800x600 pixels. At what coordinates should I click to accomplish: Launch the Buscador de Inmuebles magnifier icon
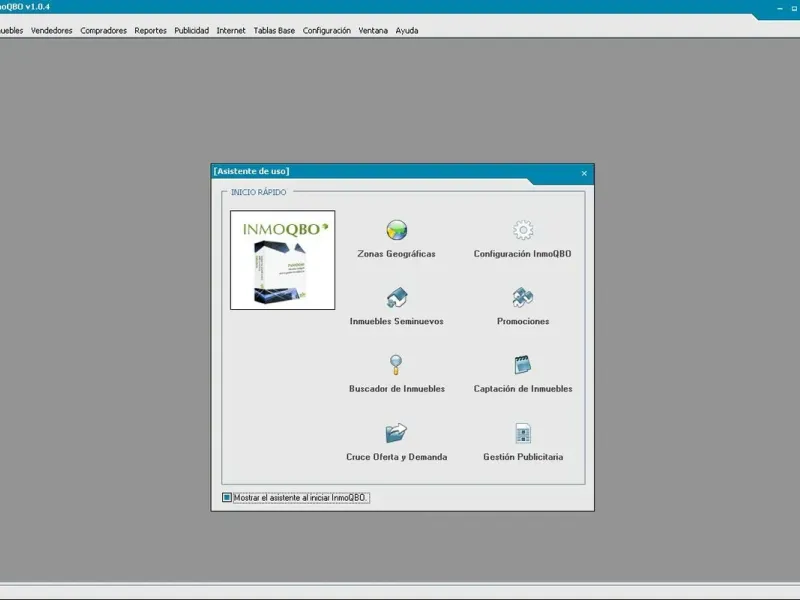[396, 365]
